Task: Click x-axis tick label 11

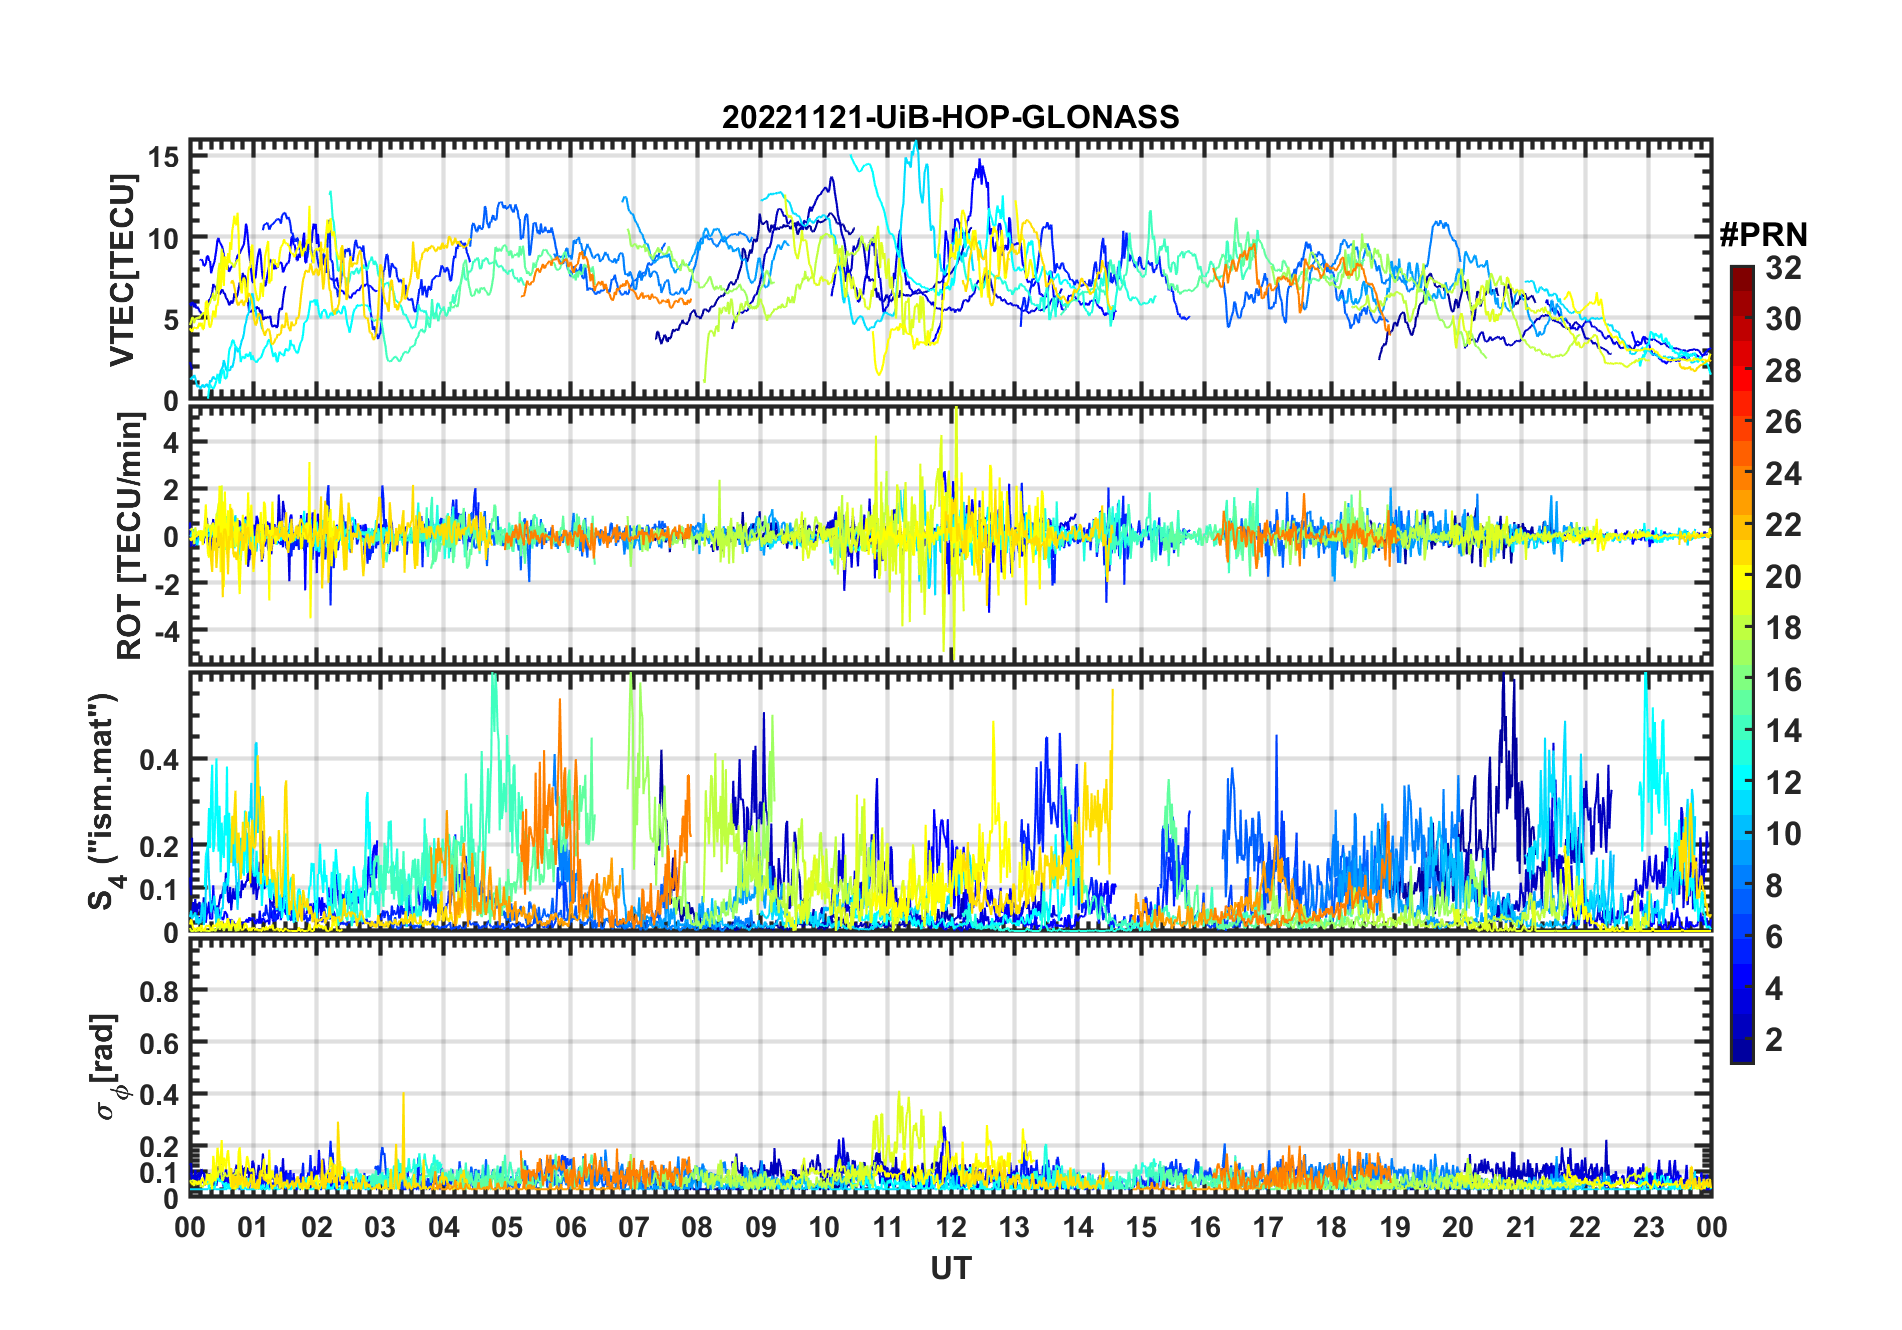Action: [888, 1228]
